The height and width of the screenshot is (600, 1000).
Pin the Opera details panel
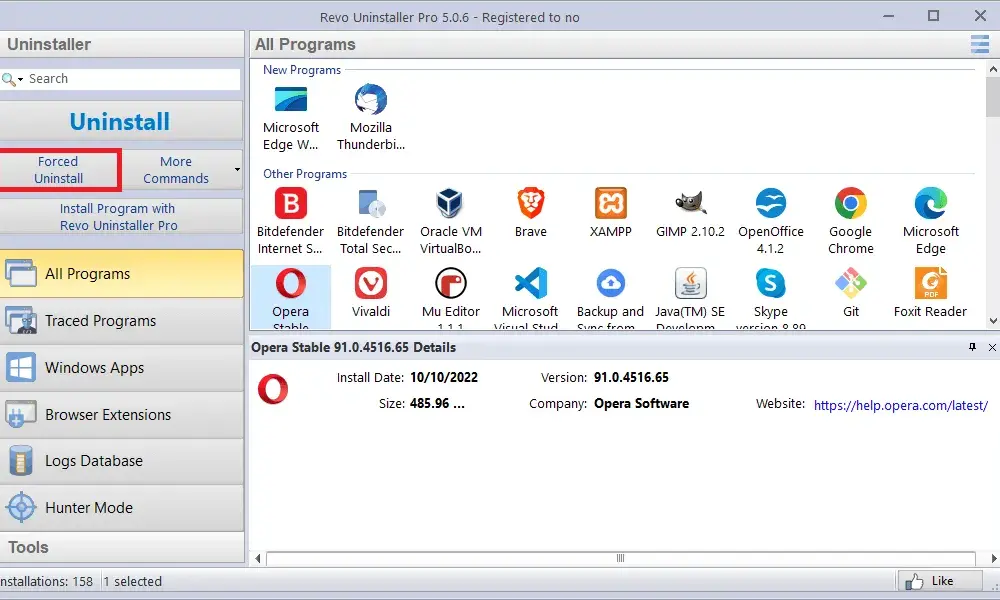click(x=972, y=347)
